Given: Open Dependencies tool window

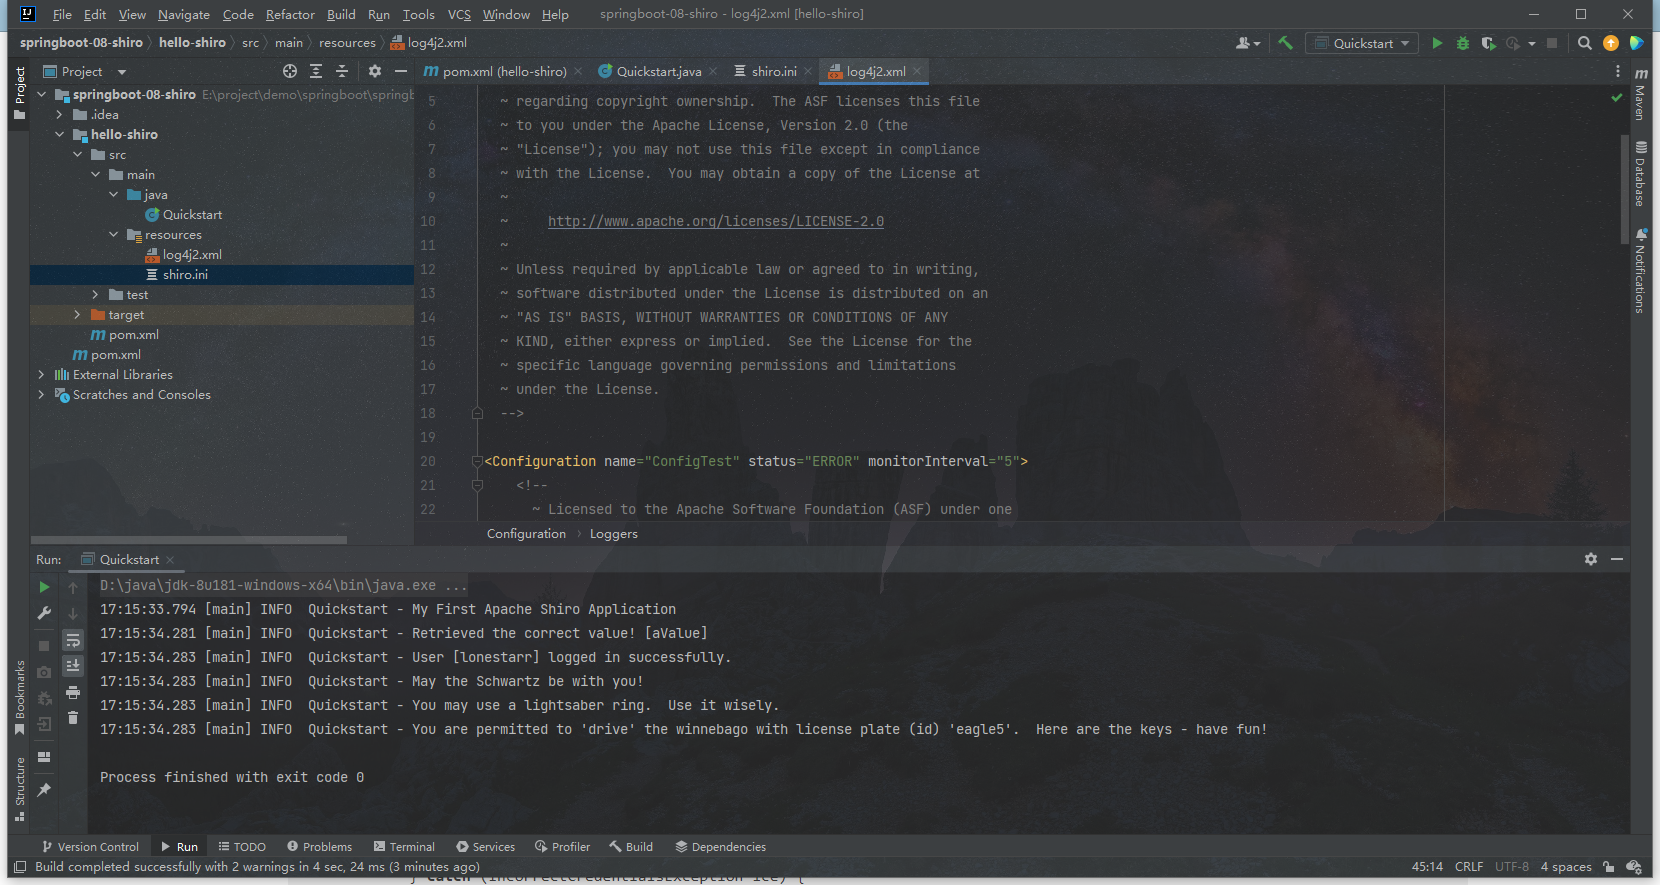Looking at the screenshot, I should click(x=720, y=847).
